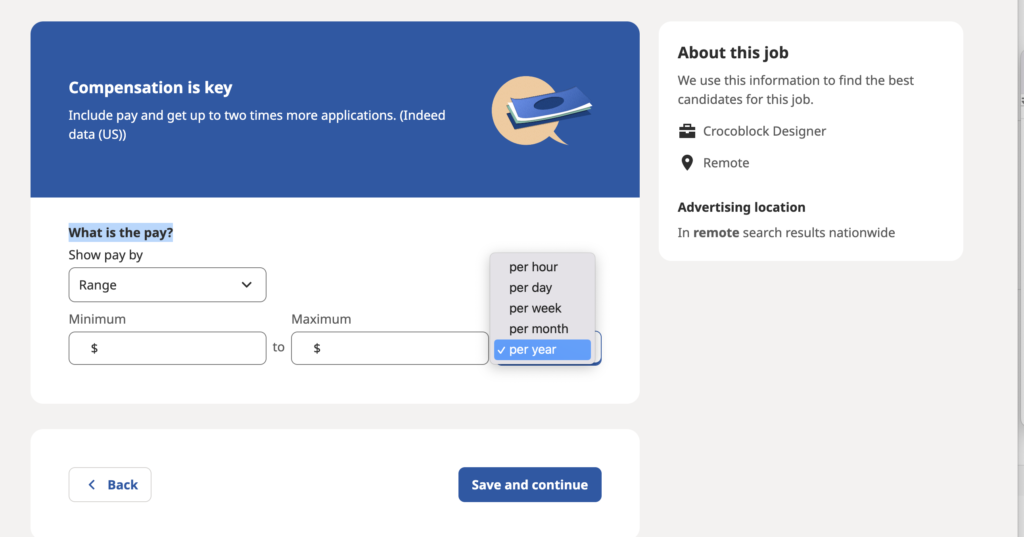This screenshot has width=1024, height=537.
Task: Click the Advertising location heading
Action: (x=741, y=207)
